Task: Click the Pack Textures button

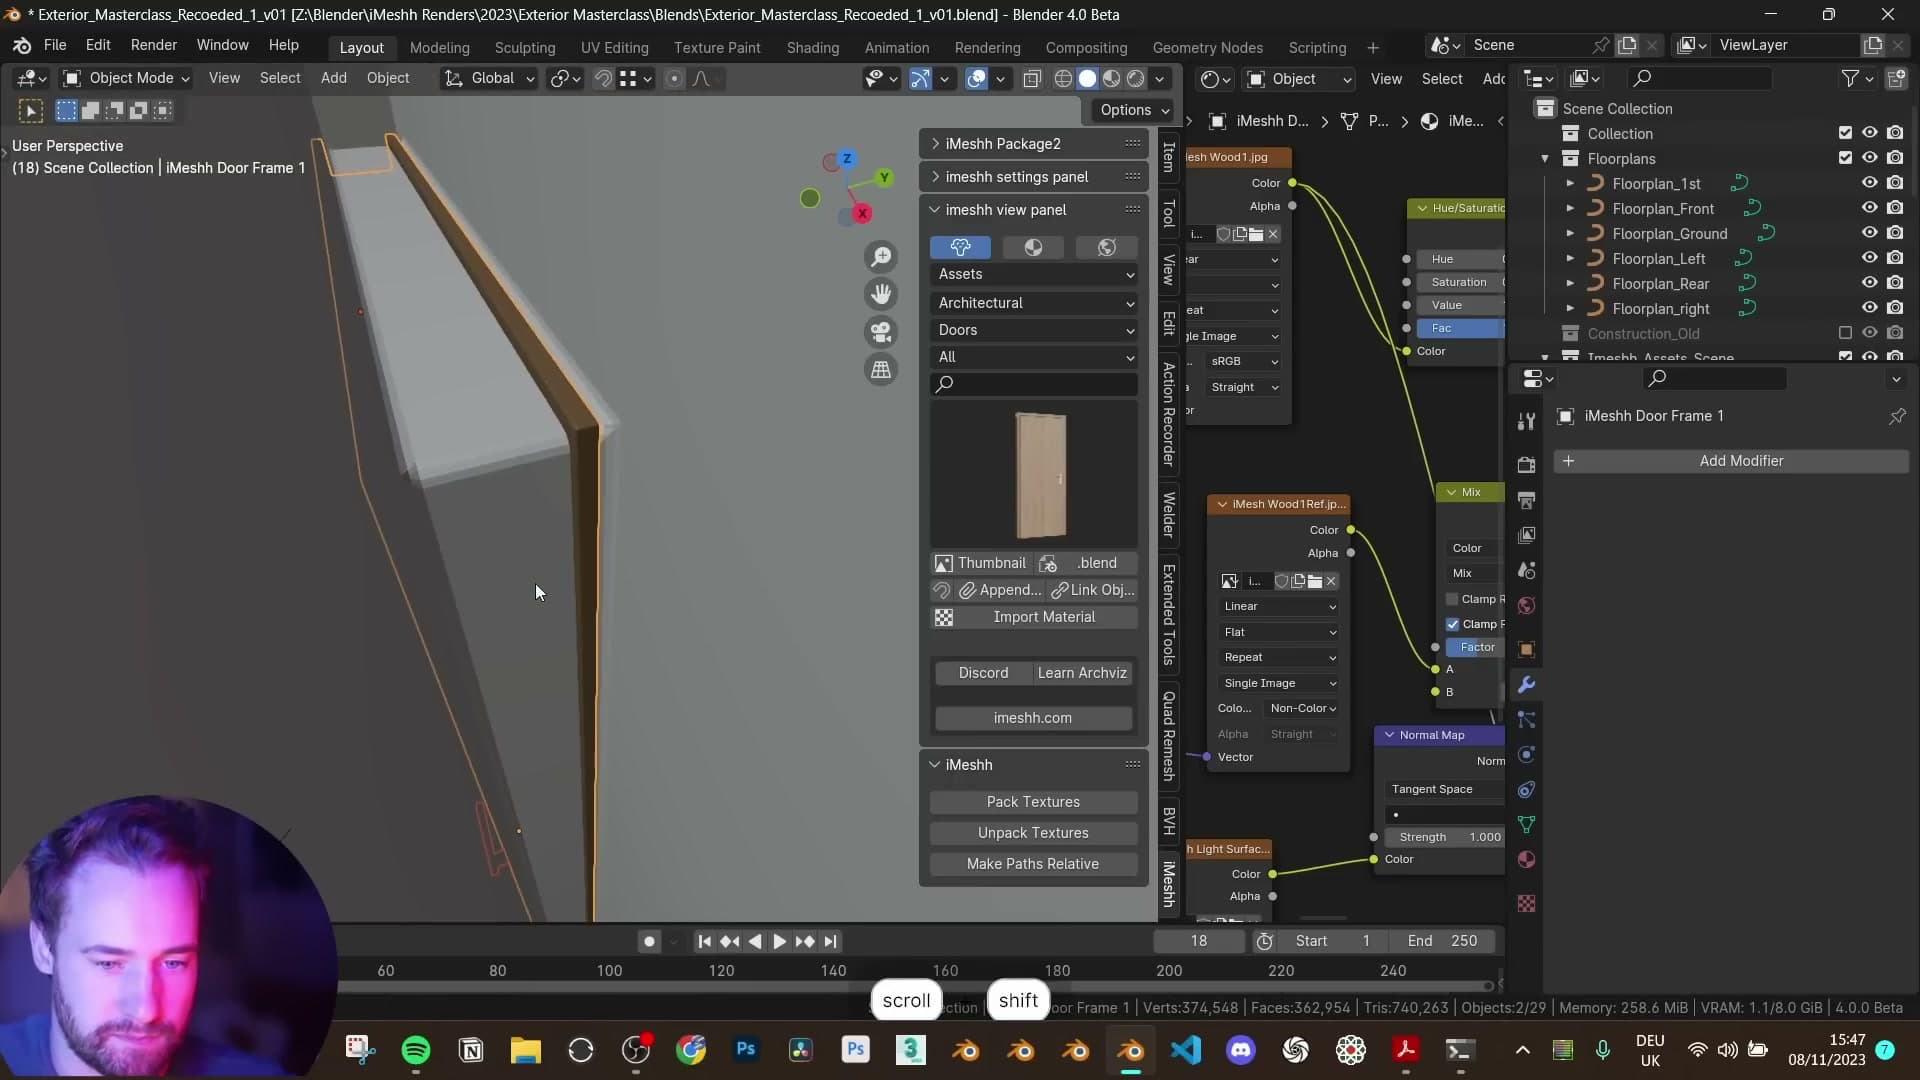Action: click(1033, 802)
